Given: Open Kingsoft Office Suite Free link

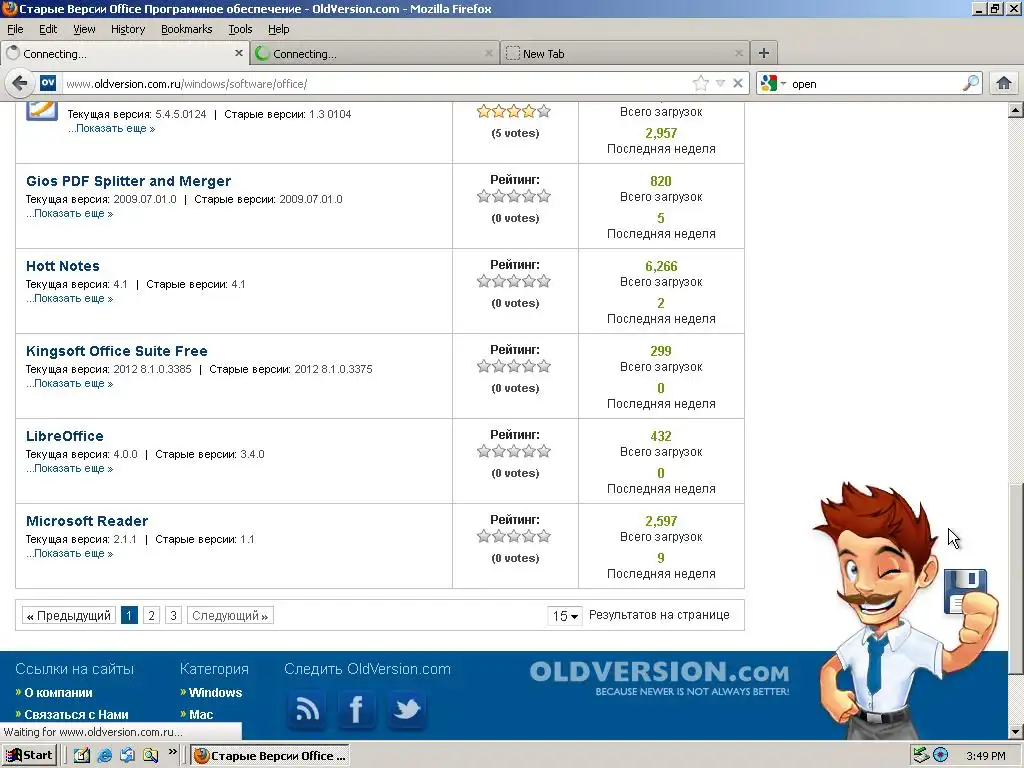Looking at the screenshot, I should point(117,351).
